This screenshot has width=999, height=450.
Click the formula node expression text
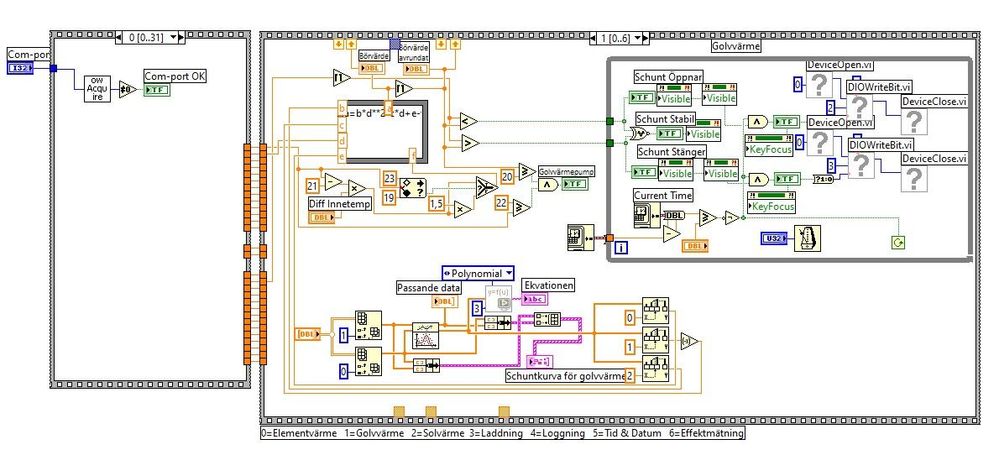coord(385,114)
